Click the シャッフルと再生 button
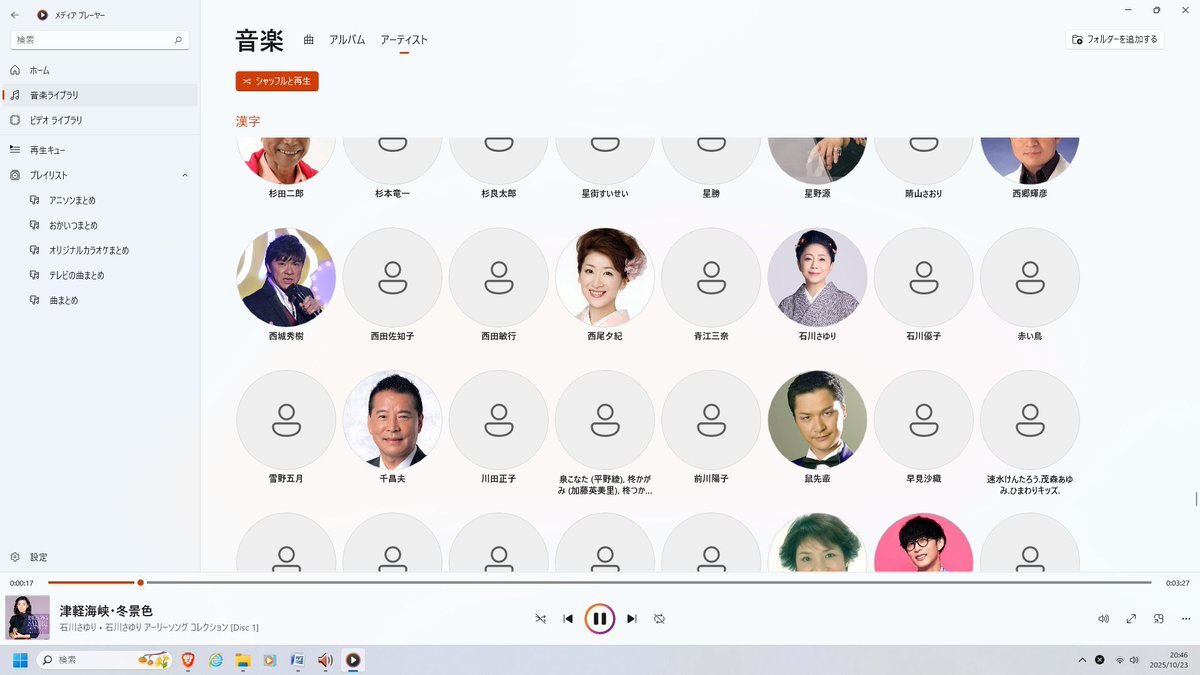The image size is (1200, 675). (x=277, y=81)
